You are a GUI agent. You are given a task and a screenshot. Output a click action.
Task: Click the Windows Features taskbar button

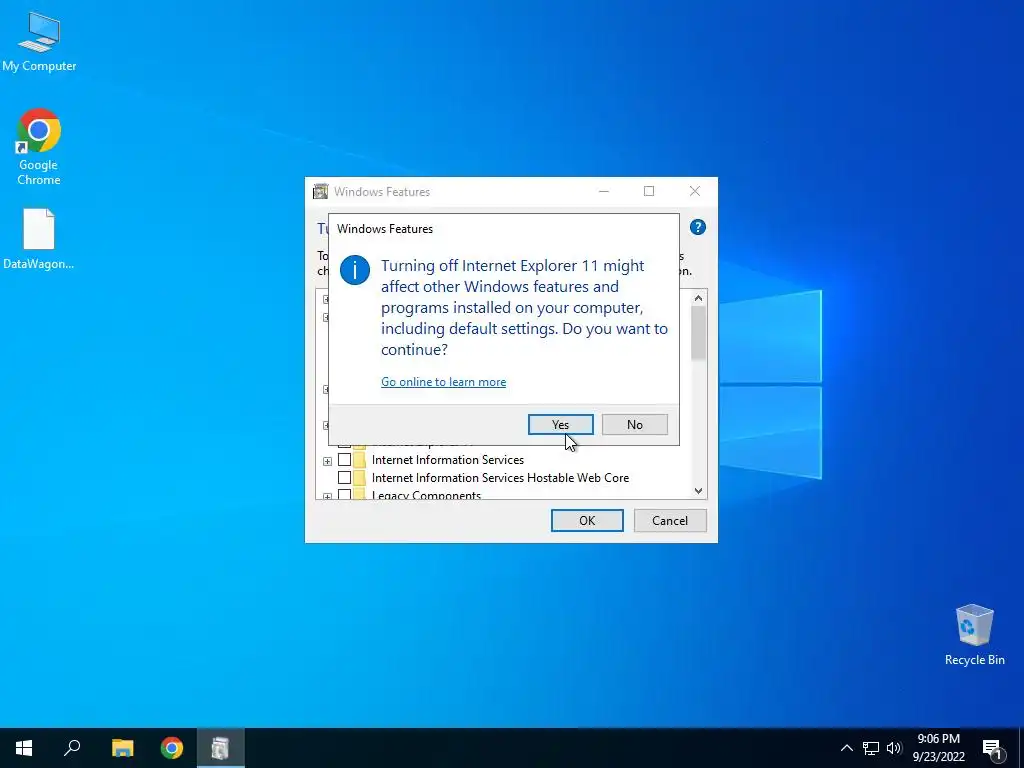pyautogui.click(x=221, y=748)
